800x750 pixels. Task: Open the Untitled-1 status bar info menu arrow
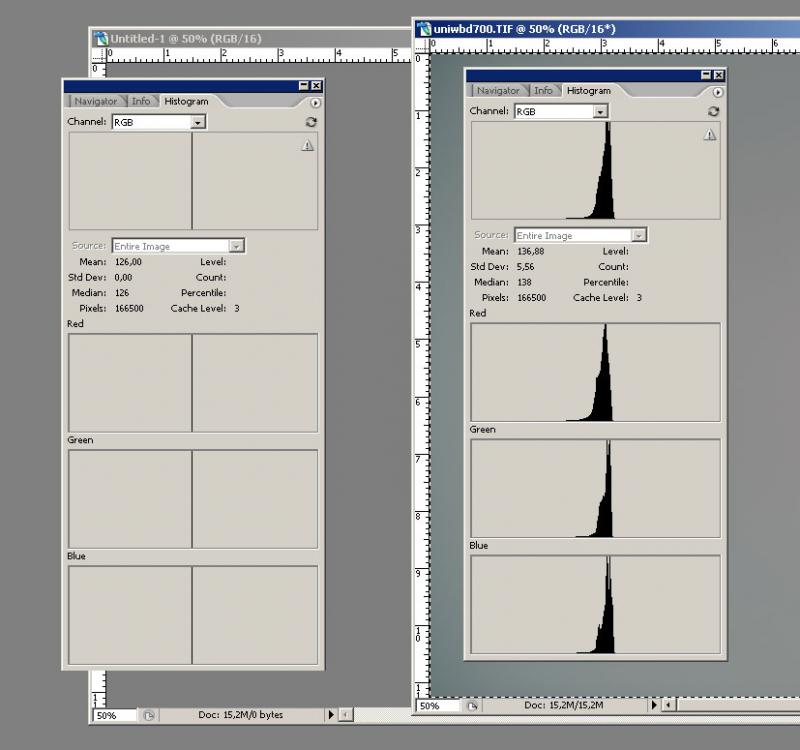coord(331,715)
